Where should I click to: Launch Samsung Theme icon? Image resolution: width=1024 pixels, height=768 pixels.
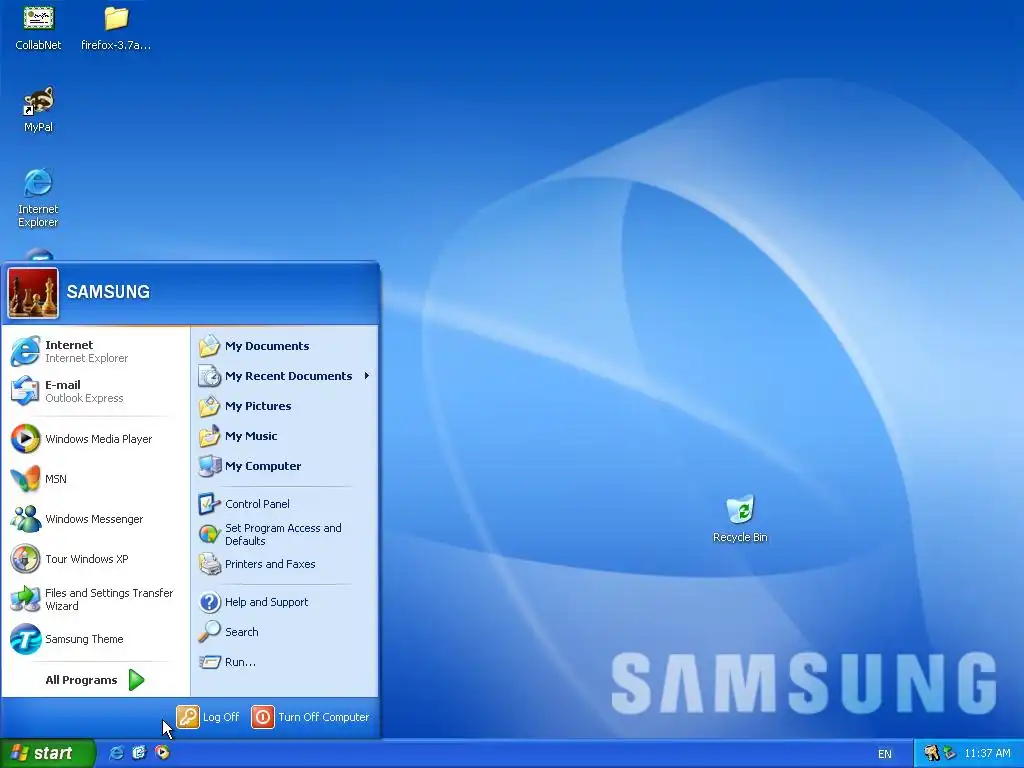coord(25,639)
